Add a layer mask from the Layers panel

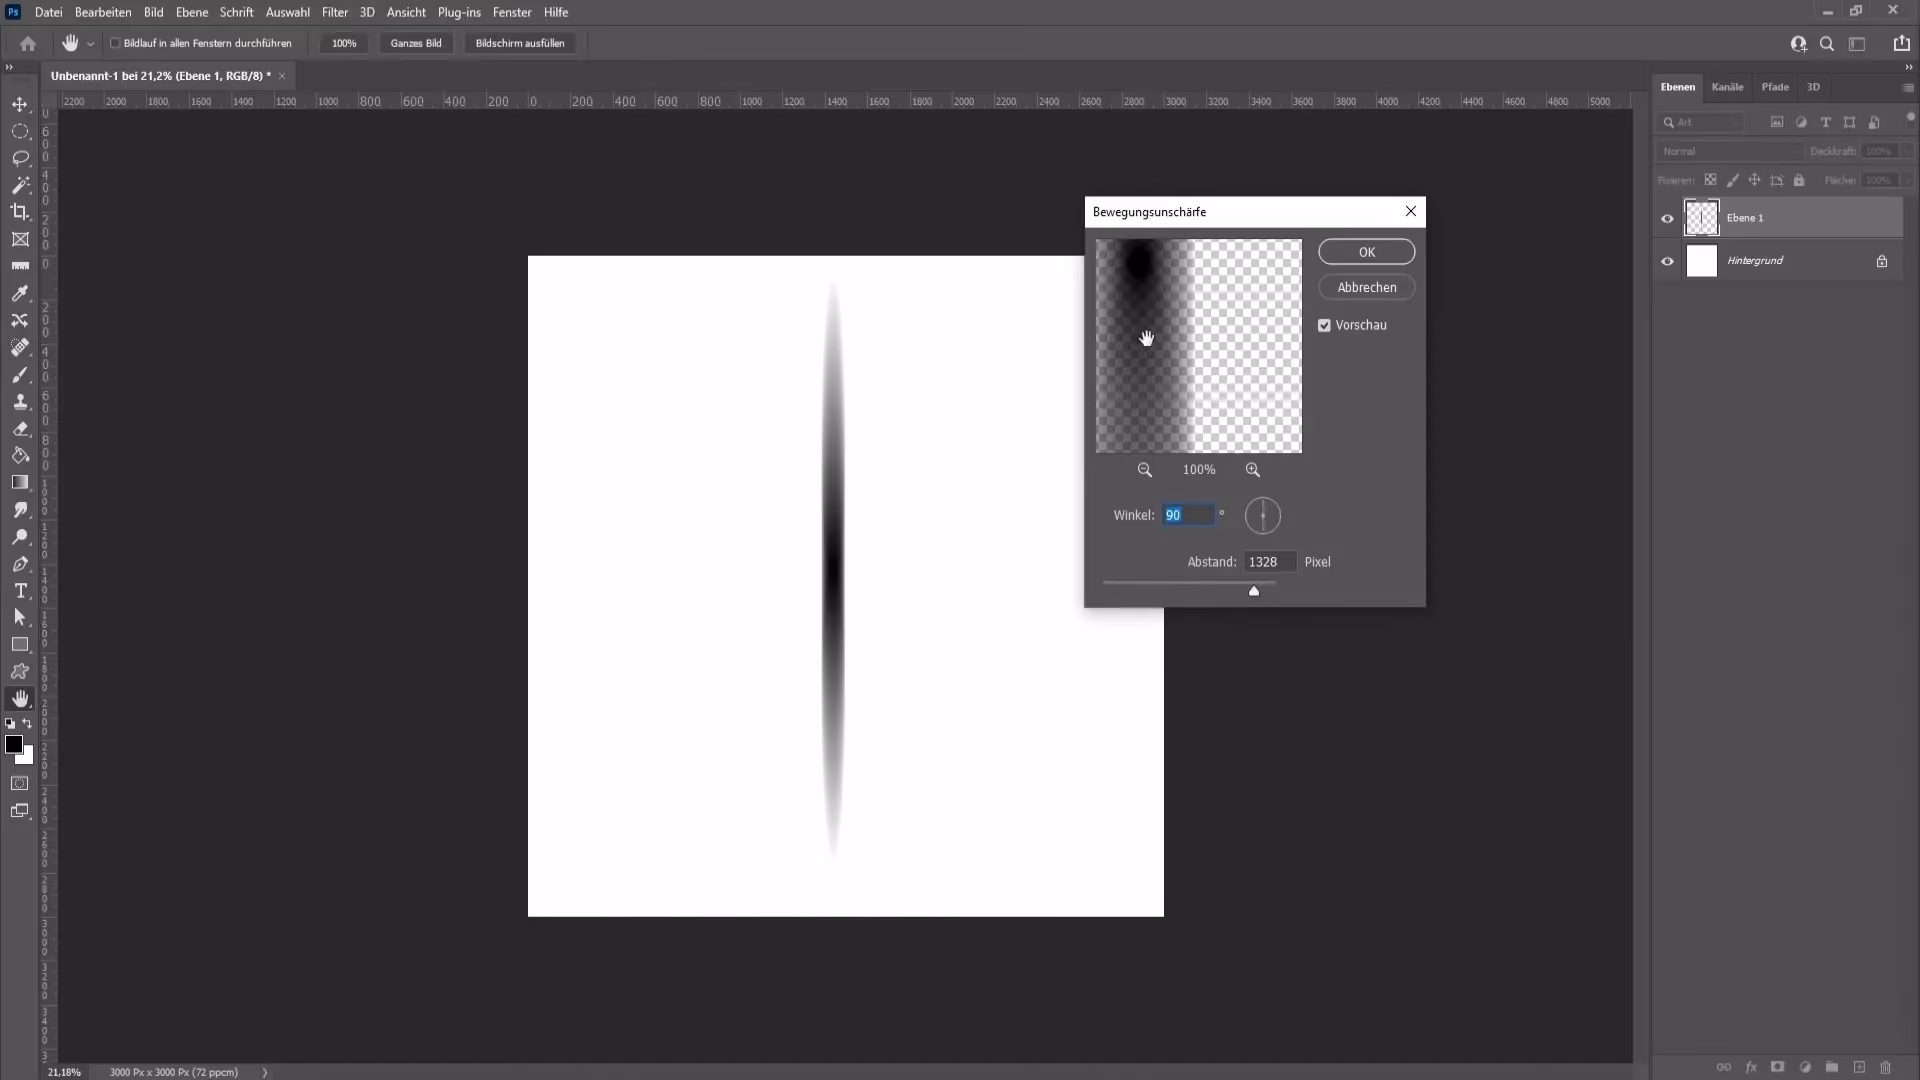(1778, 1067)
